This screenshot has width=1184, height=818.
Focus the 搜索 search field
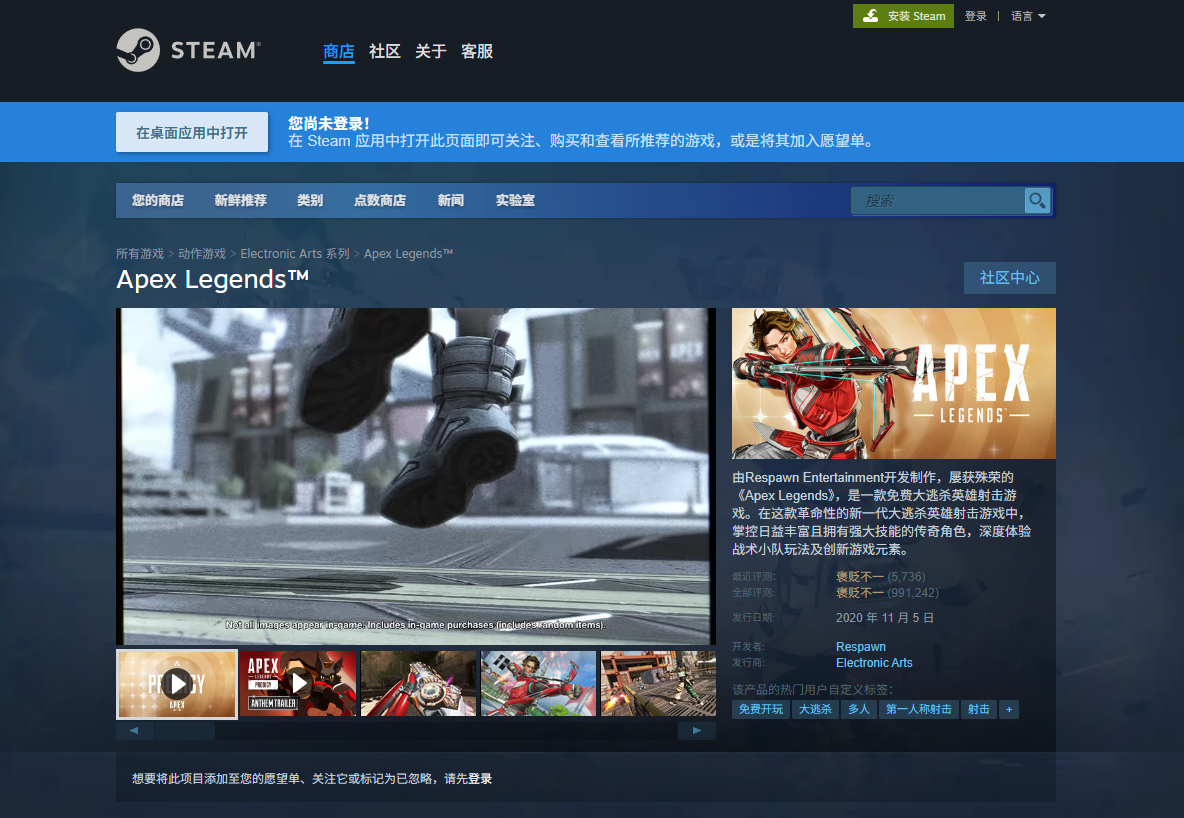938,201
